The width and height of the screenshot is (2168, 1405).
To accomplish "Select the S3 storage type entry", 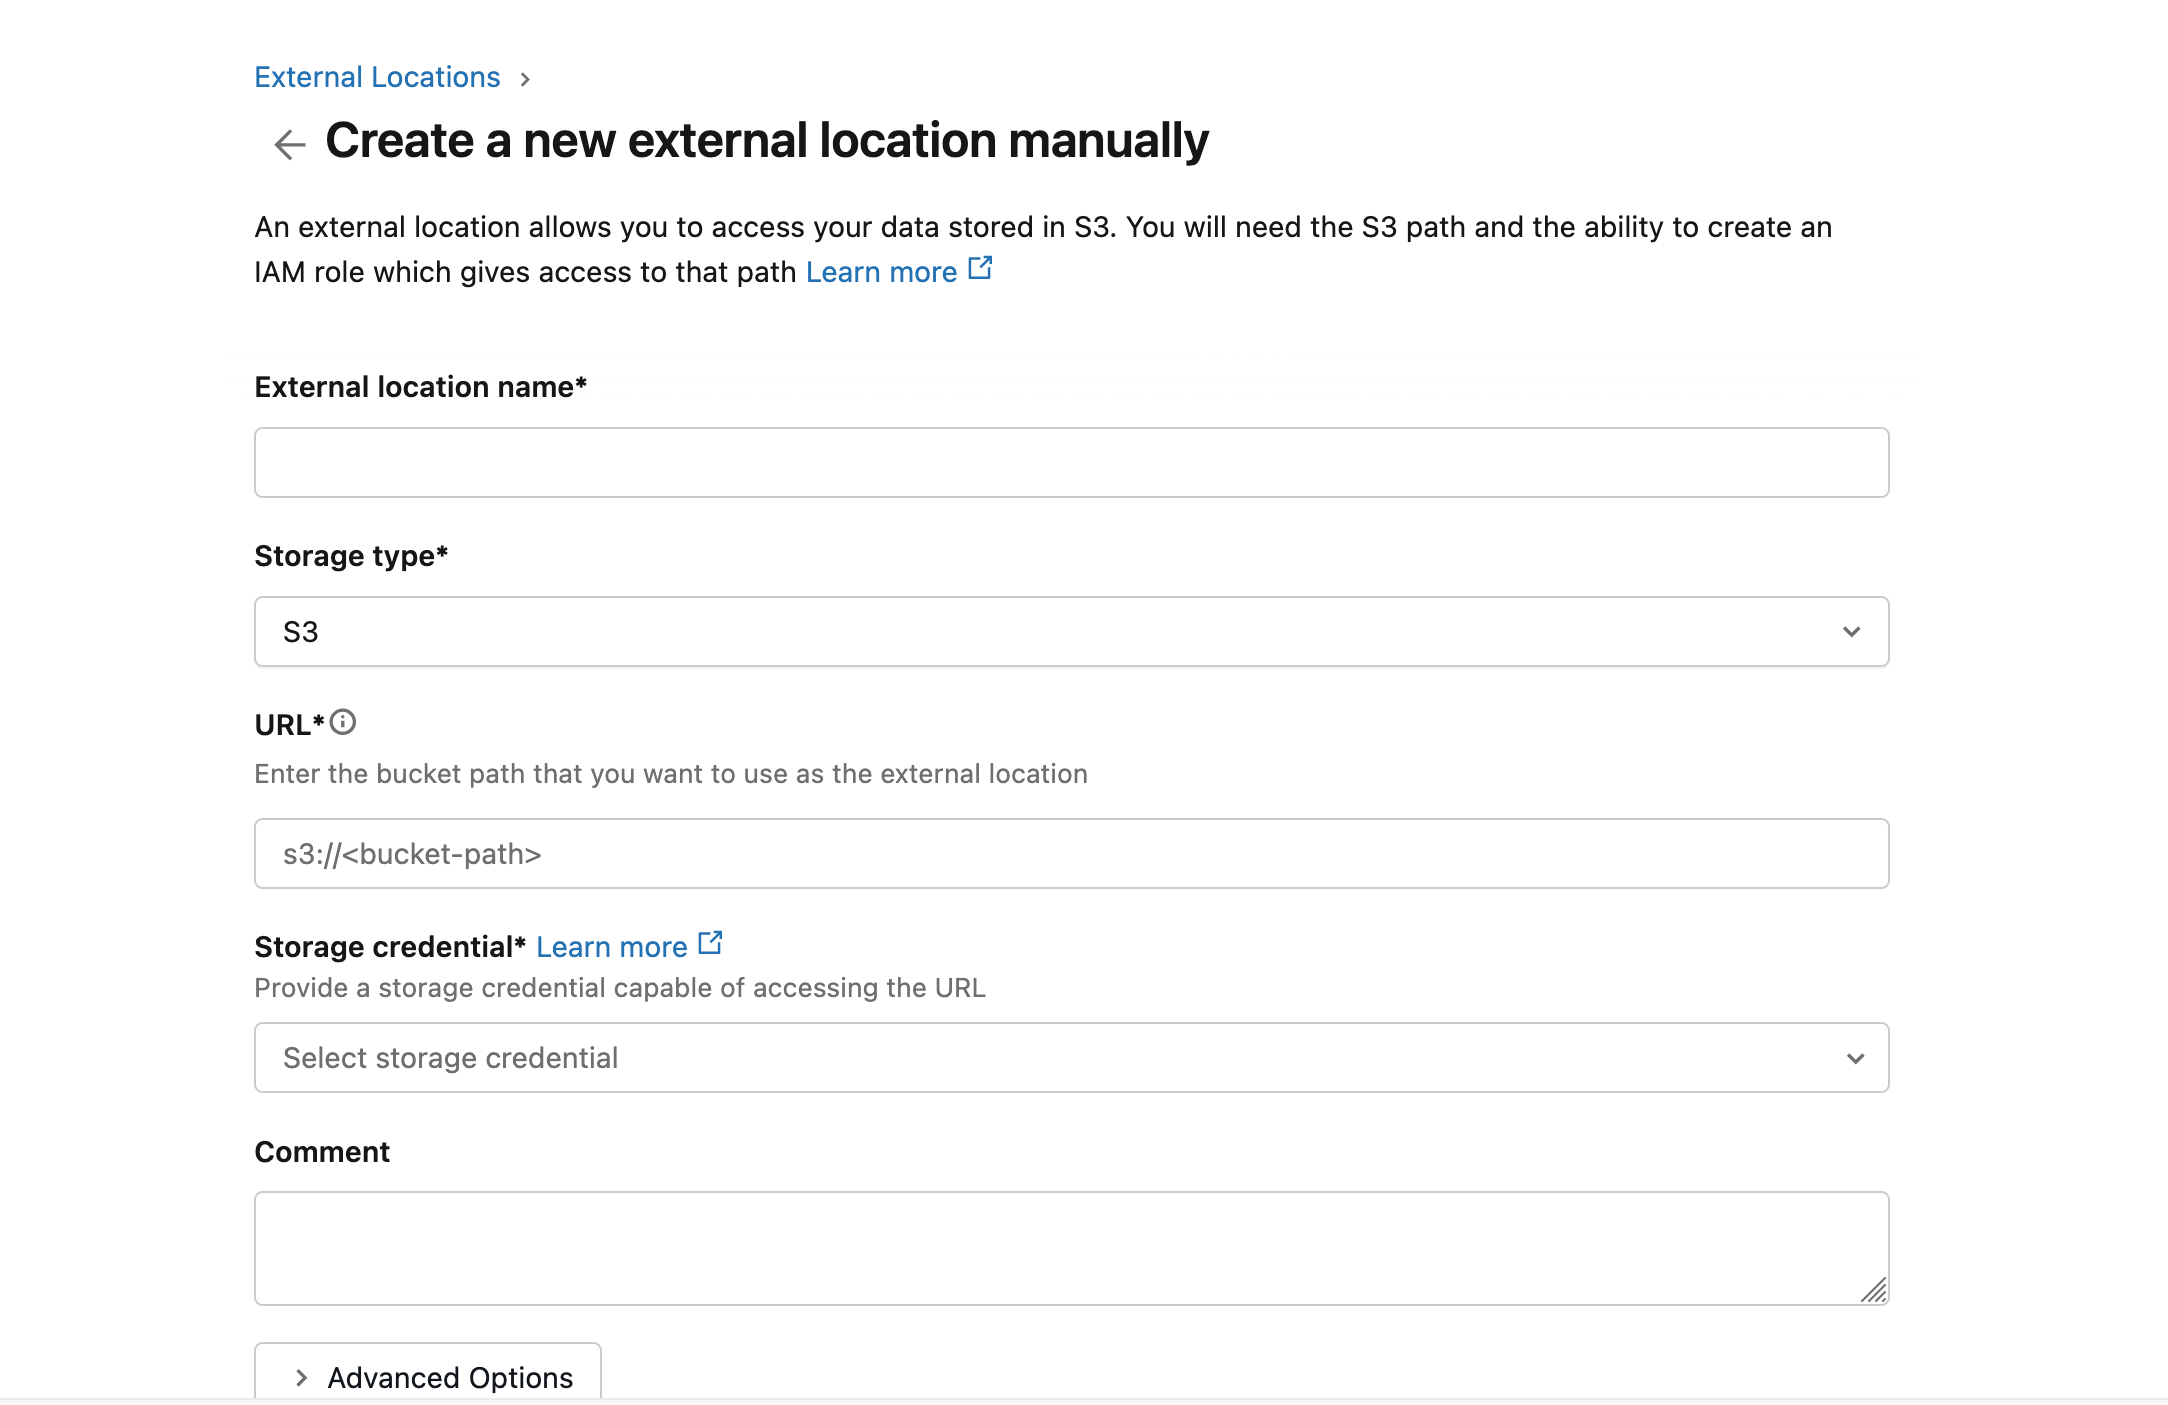I will (300, 631).
